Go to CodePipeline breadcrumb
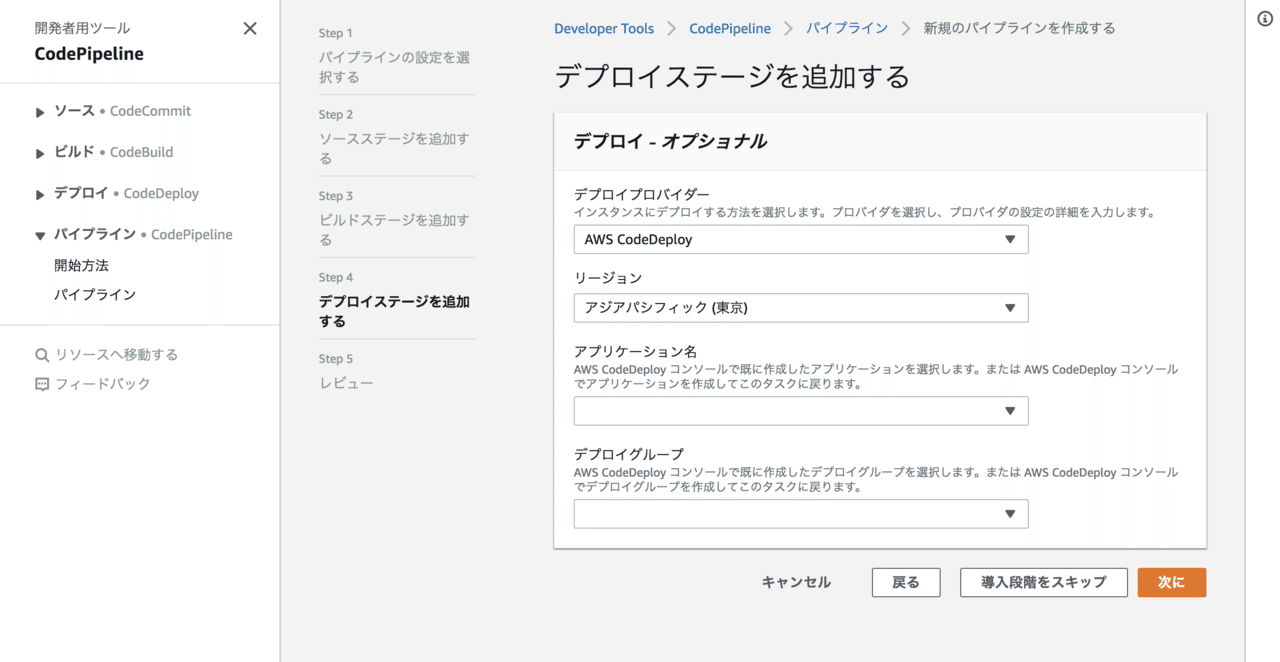Viewport: 1280px width, 662px height. coord(730,28)
